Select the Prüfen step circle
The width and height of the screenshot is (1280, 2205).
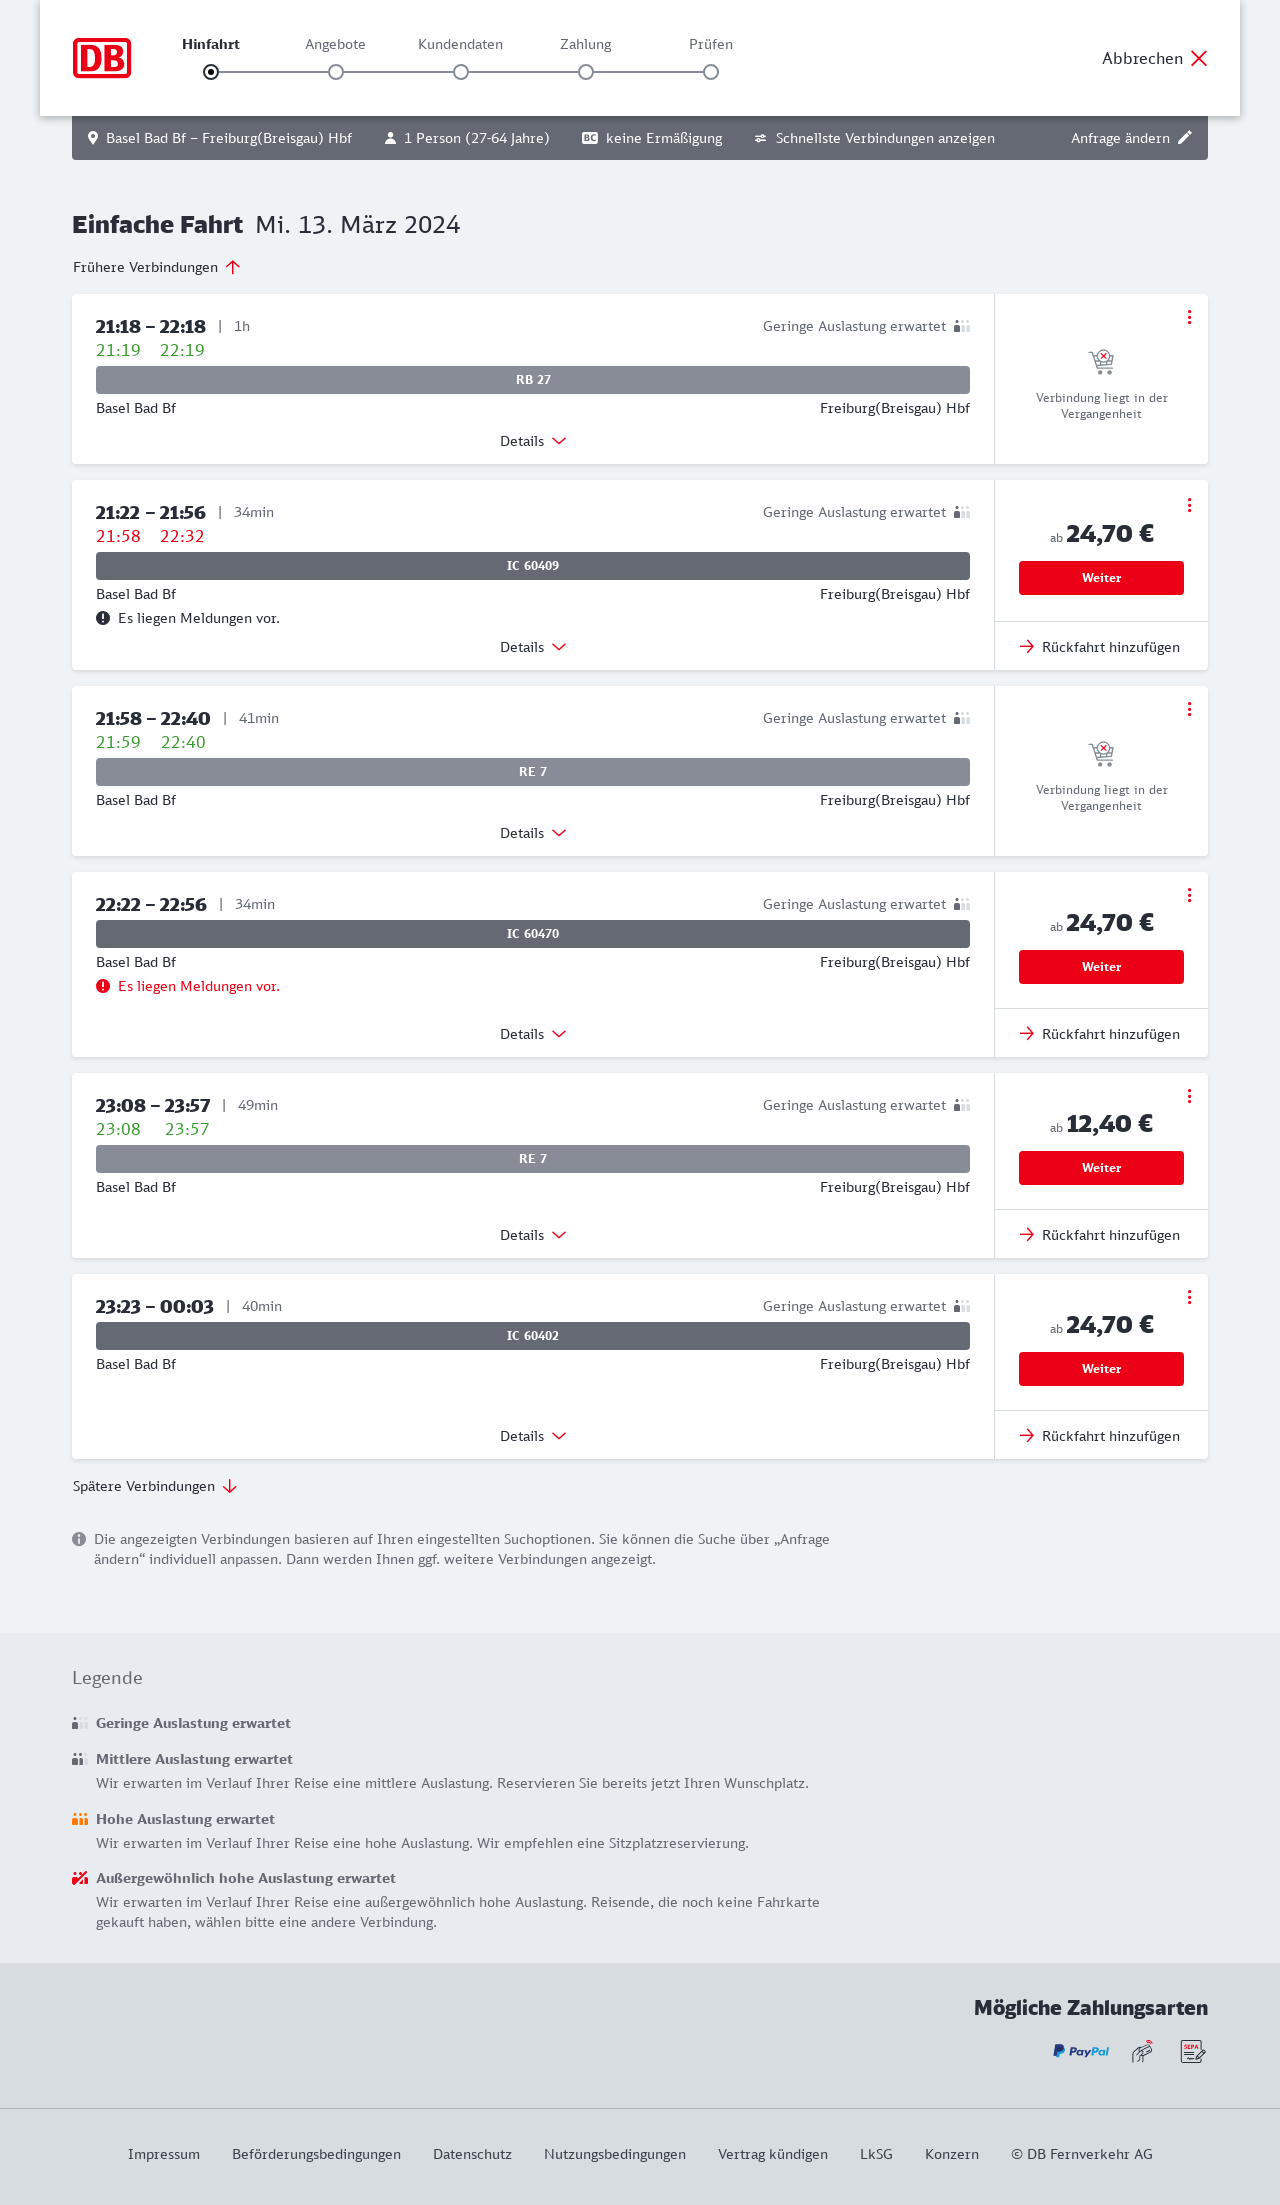tap(711, 72)
